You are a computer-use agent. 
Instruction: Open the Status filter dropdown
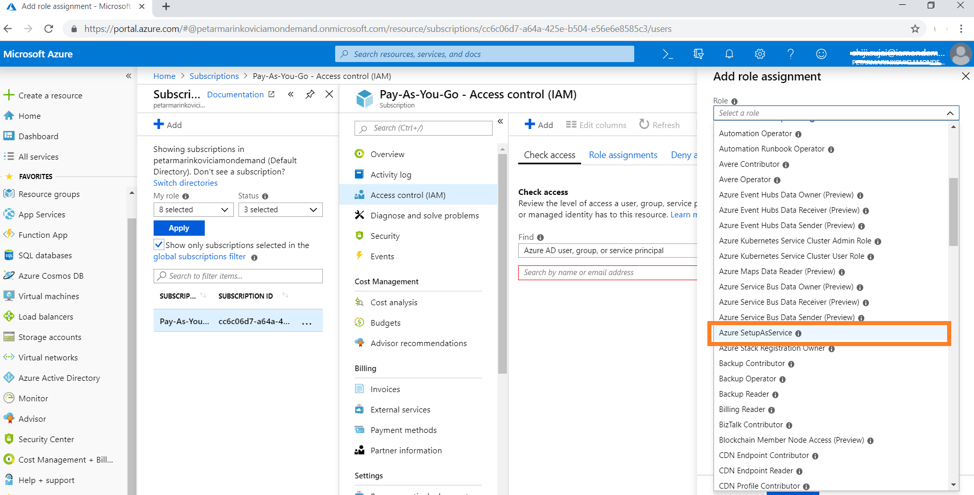279,210
